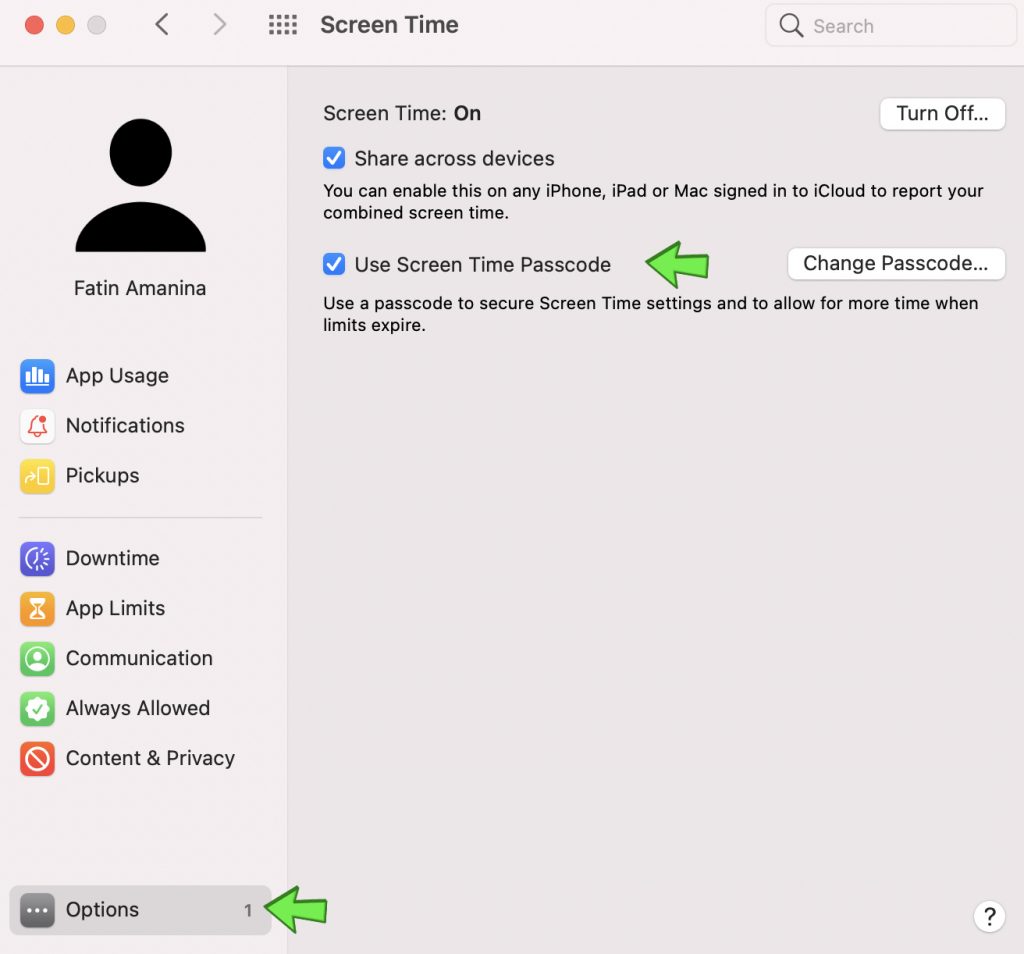Click the Options badge count 1

point(248,910)
